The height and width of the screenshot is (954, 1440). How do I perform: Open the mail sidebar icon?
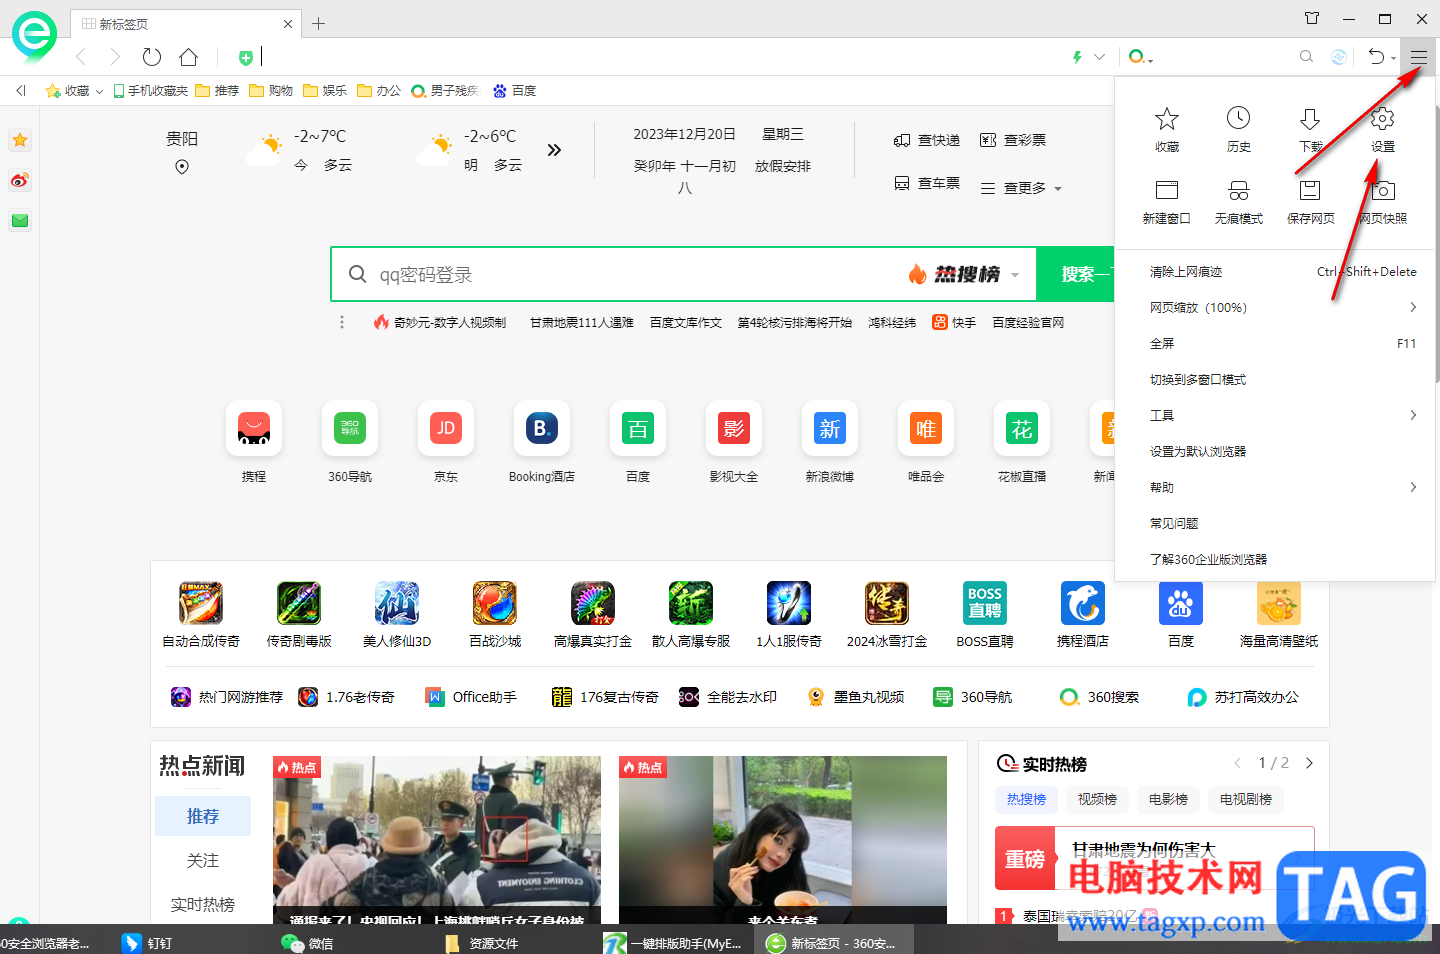tap(20, 220)
